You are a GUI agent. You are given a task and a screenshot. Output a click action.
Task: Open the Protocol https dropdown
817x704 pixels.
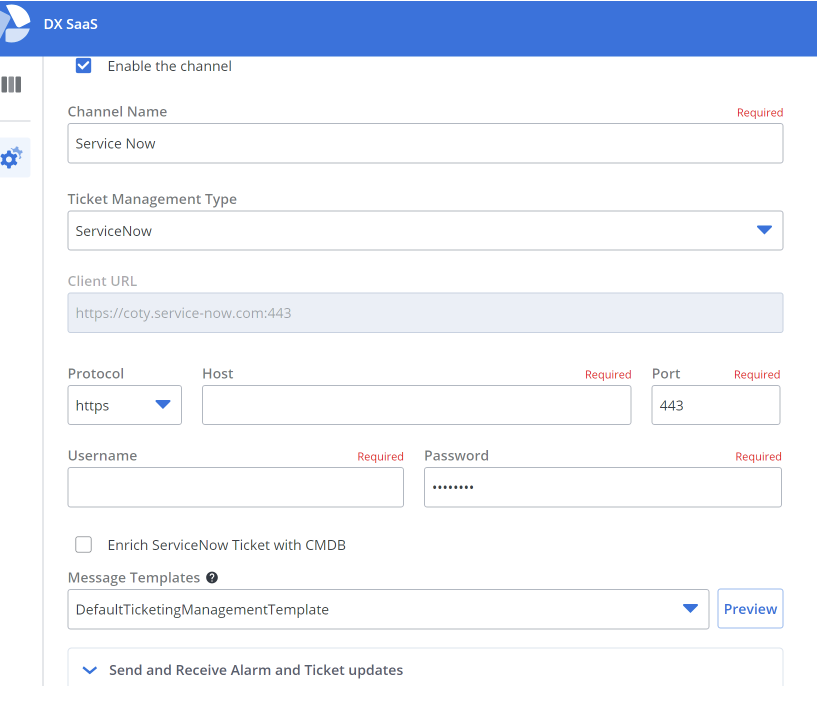pos(124,405)
